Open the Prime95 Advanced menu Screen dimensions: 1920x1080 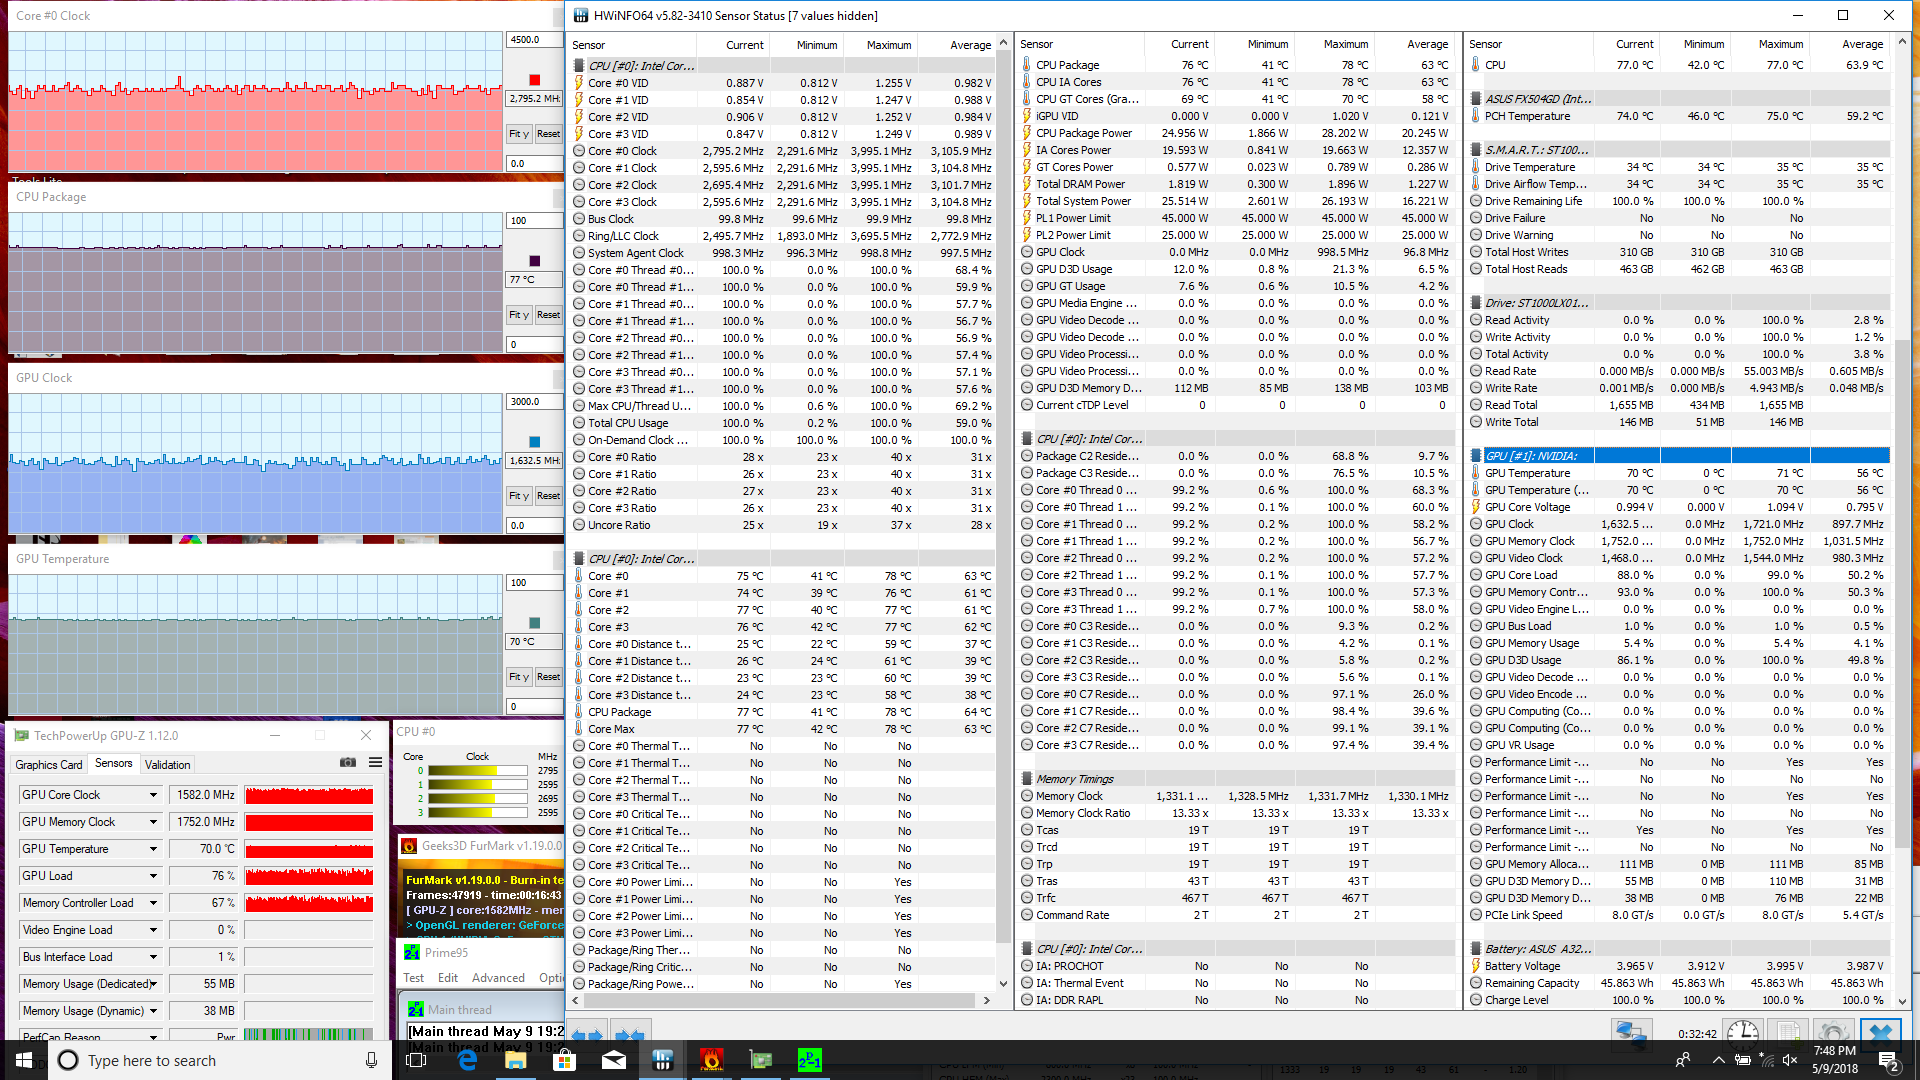click(x=498, y=978)
